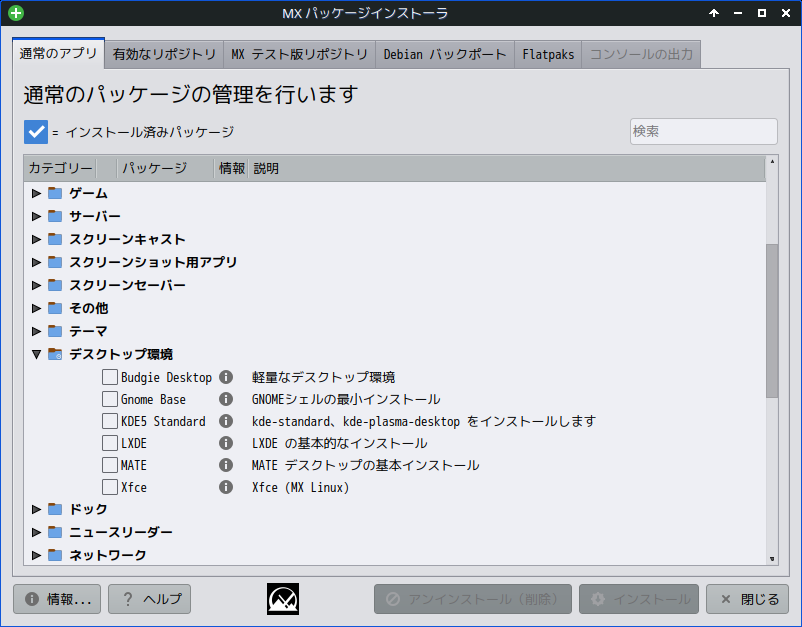Click the アンインストール（削除） button
This screenshot has width=802, height=627.
pos(473,599)
